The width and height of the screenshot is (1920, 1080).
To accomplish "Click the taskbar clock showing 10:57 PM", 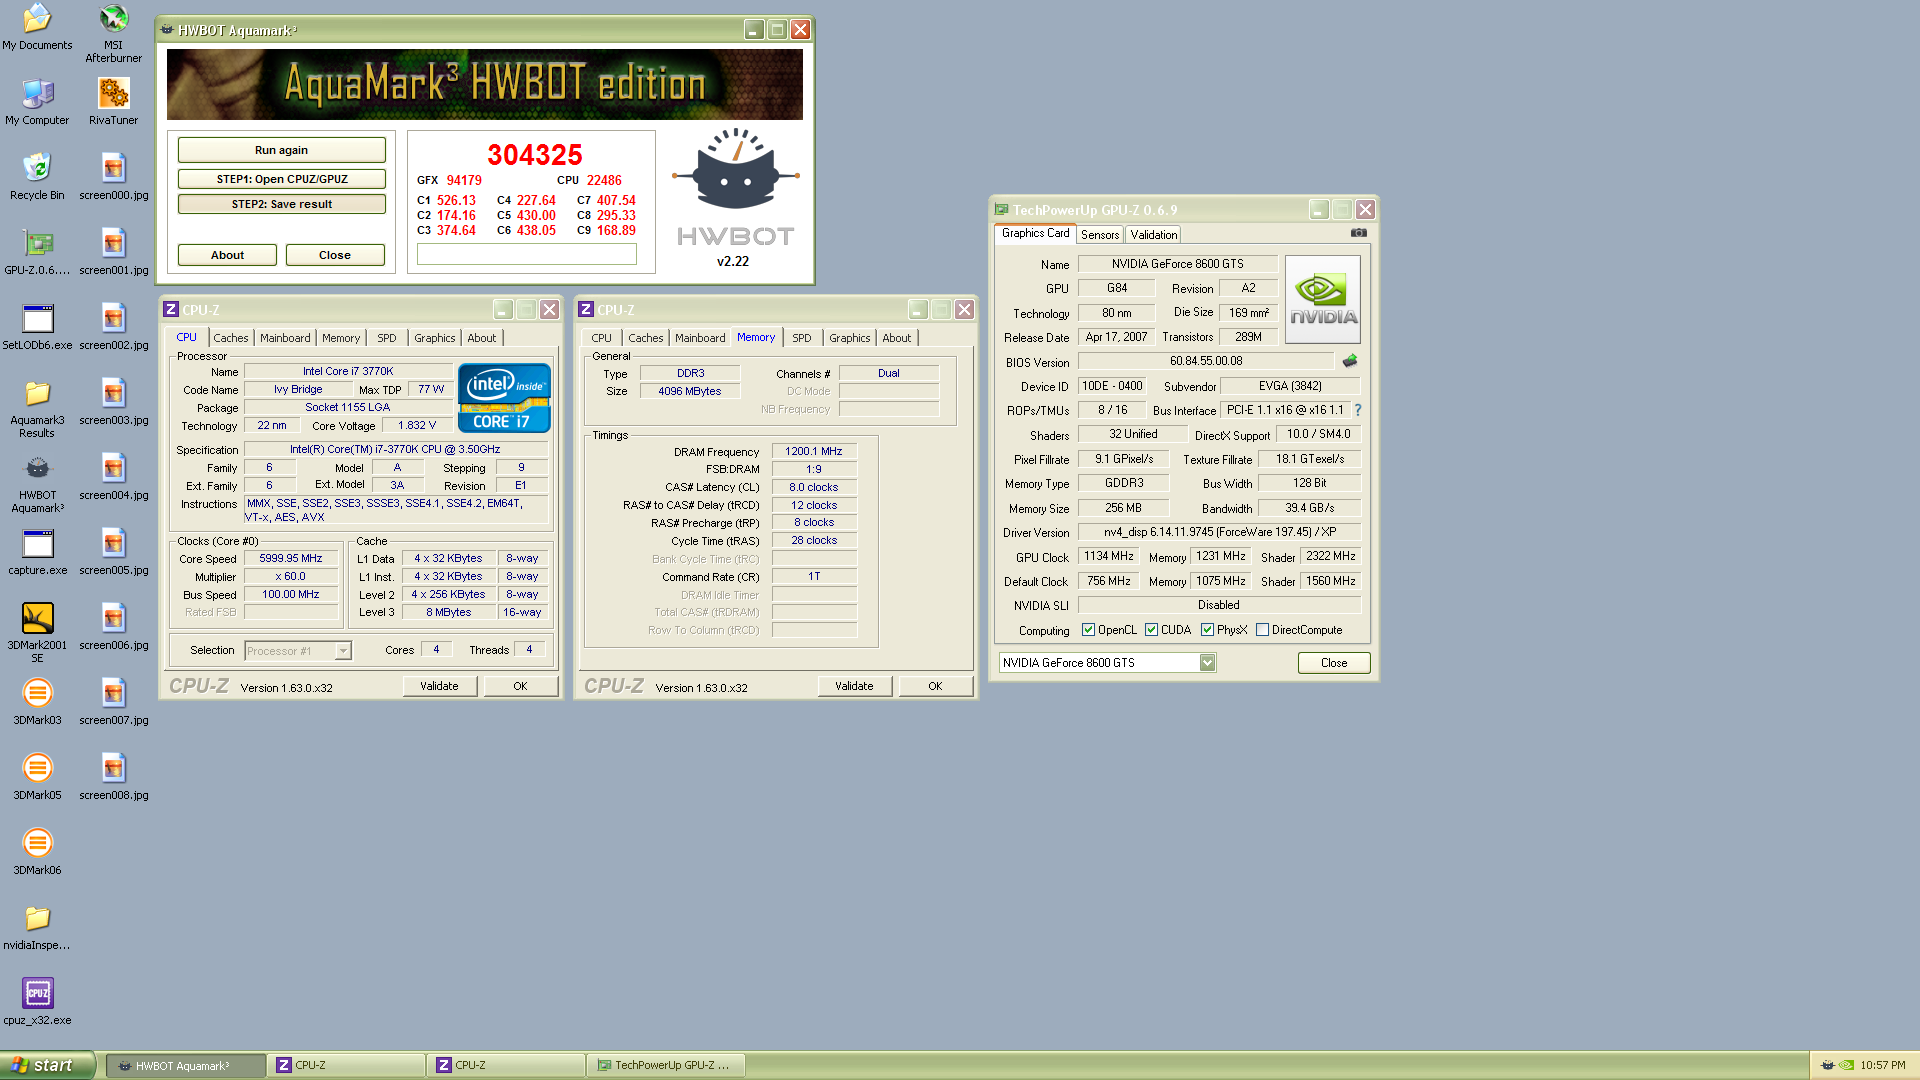I will point(1883,1066).
